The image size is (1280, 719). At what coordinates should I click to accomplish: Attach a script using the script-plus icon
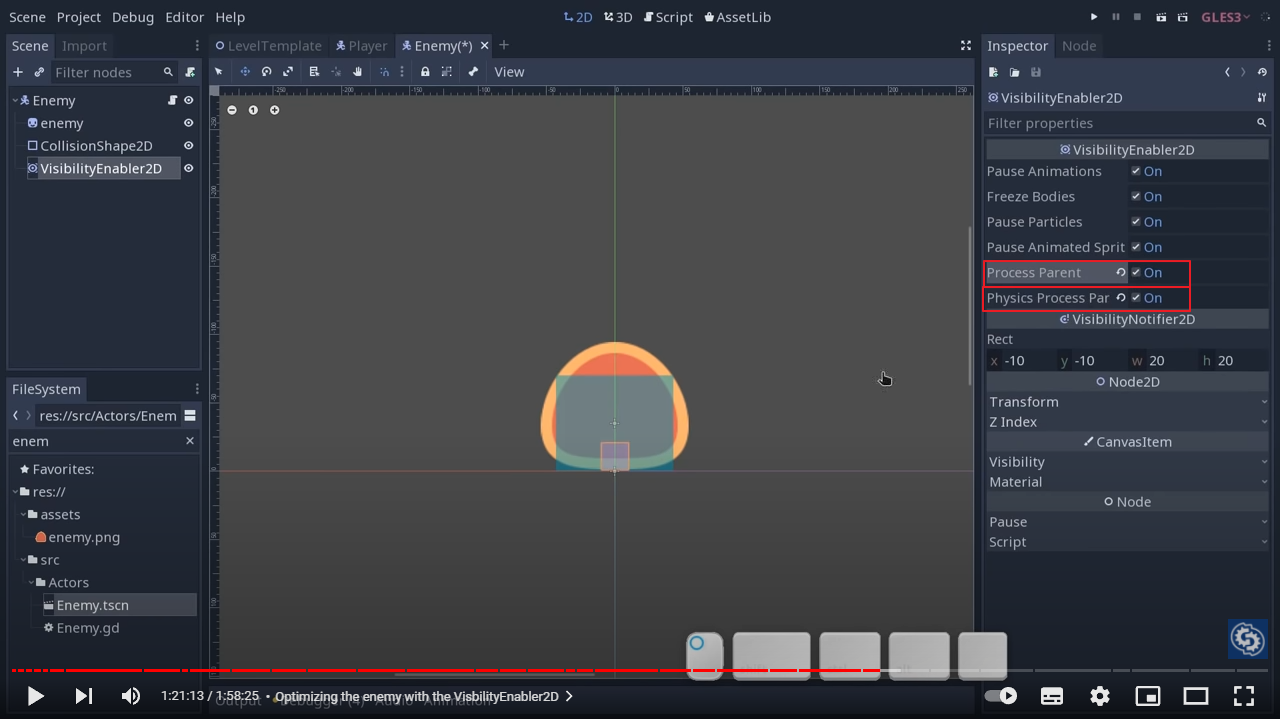(190, 72)
